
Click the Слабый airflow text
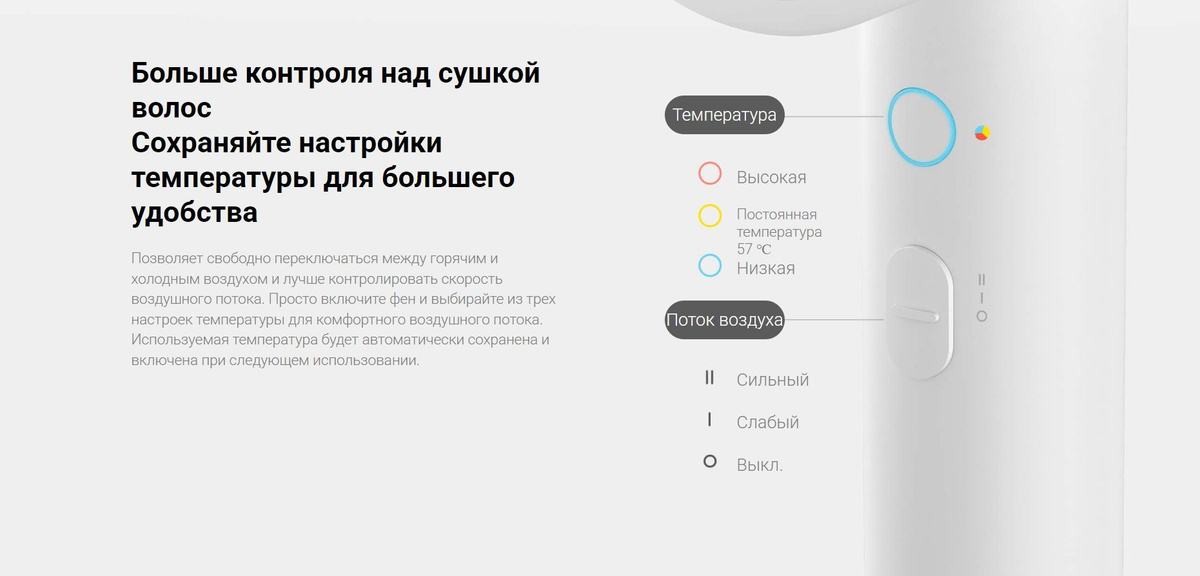[x=768, y=422]
